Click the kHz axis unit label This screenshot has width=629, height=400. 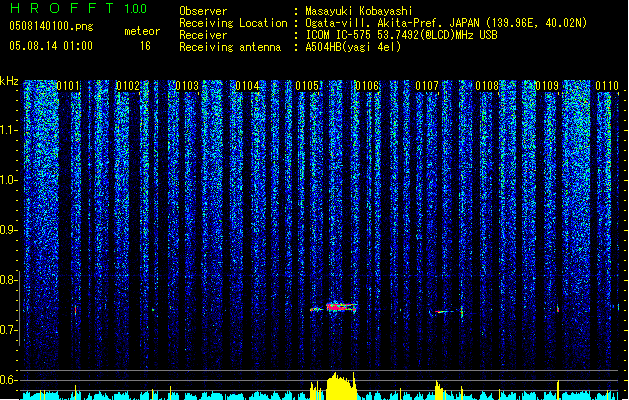pyautogui.click(x=9, y=81)
